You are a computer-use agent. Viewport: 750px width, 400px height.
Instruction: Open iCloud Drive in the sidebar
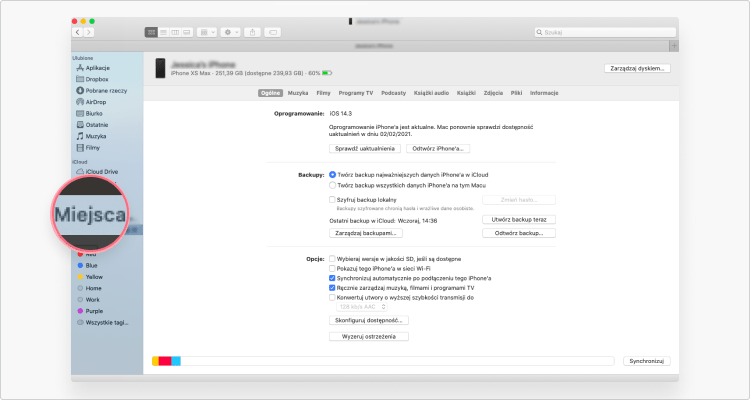[x=98, y=171]
